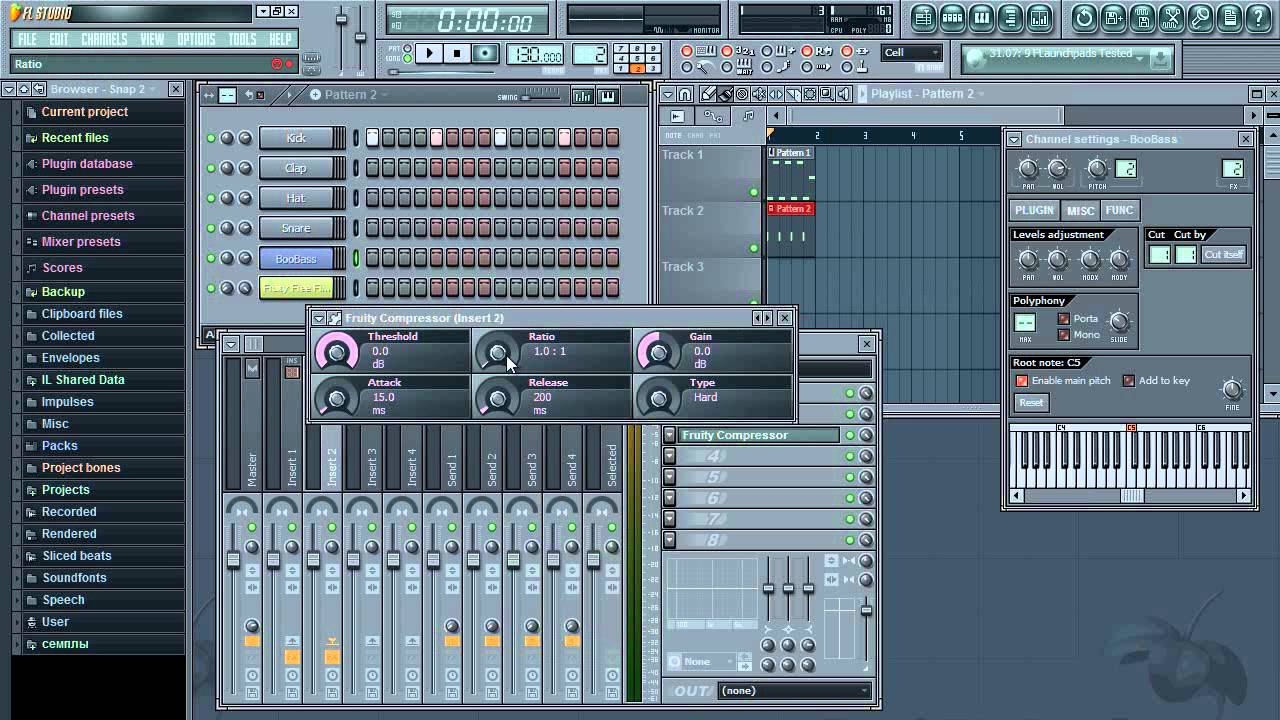Select the Draw pencil tool in Playlist

[708, 94]
